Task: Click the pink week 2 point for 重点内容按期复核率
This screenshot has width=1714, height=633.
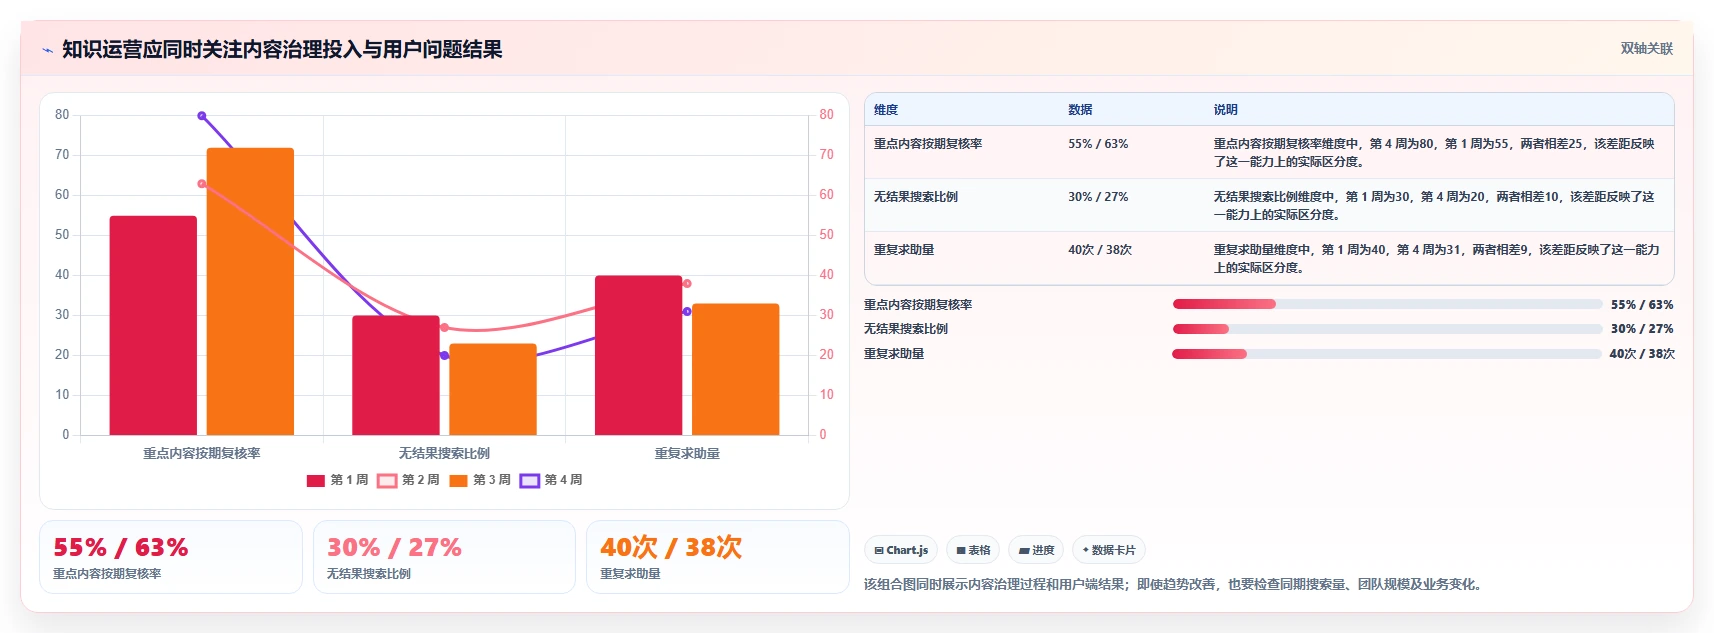Action: click(x=202, y=184)
